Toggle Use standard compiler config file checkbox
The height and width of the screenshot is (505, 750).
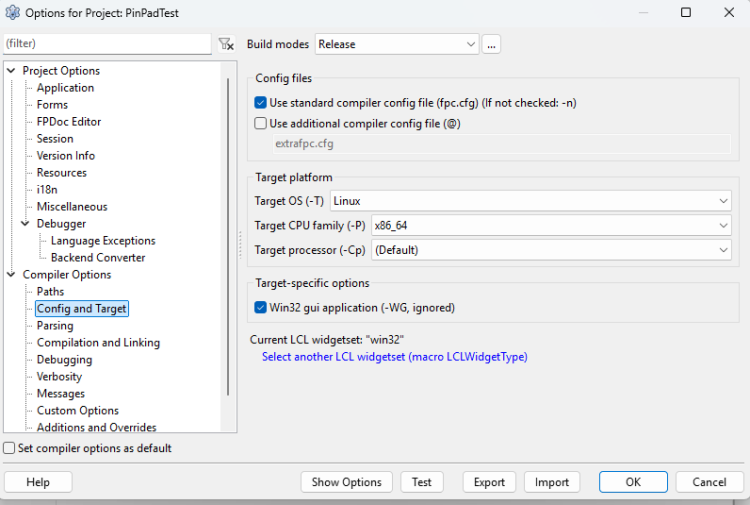pos(261,103)
